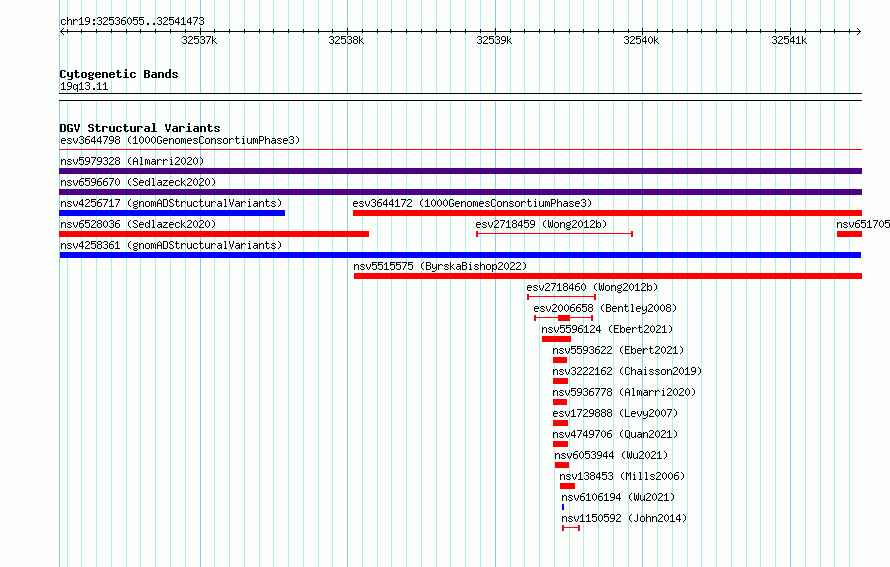Screen dimensions: 890x567
Task: Click the 32539k ruler tick label
Action: [494, 40]
